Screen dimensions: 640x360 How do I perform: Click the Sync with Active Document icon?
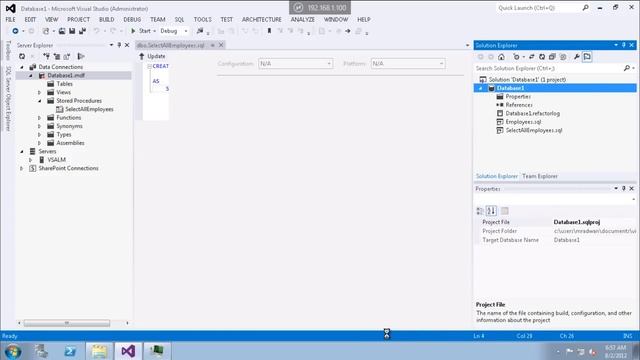tap(531, 57)
